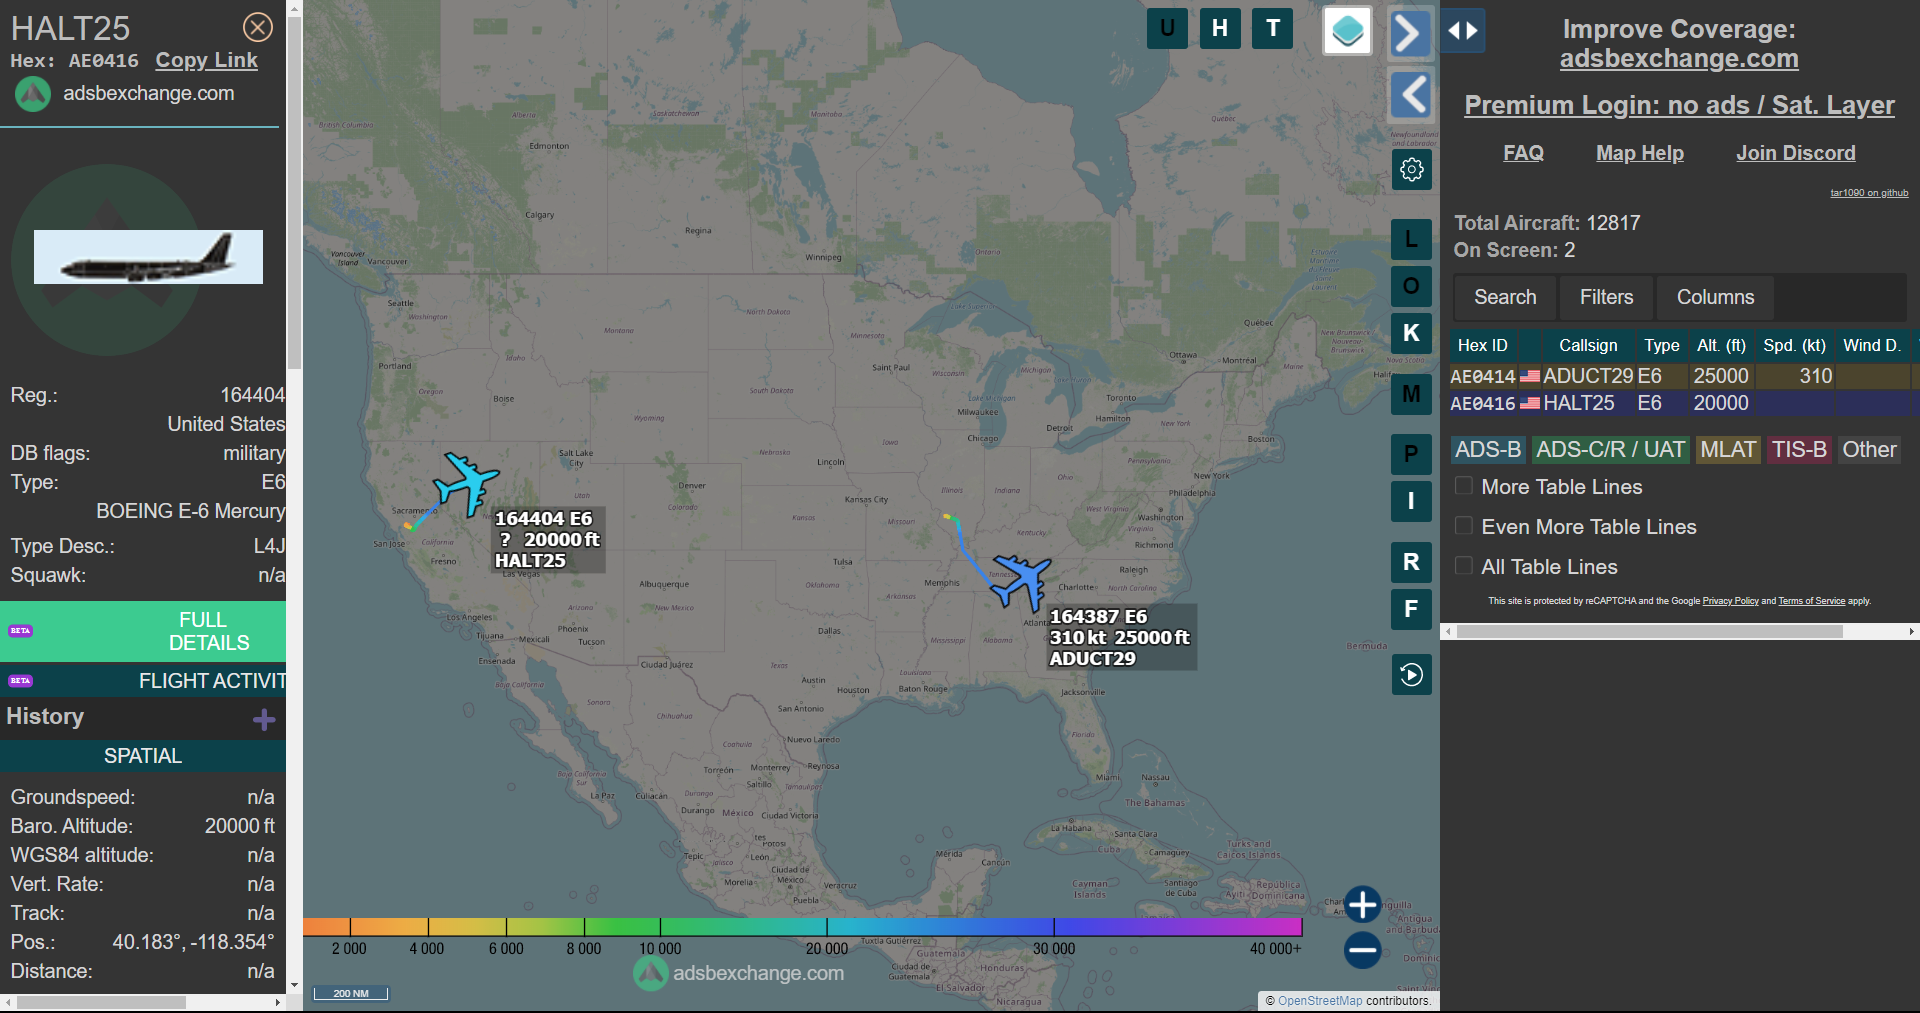Click the K map button
The height and width of the screenshot is (1013, 1920).
(x=1412, y=333)
